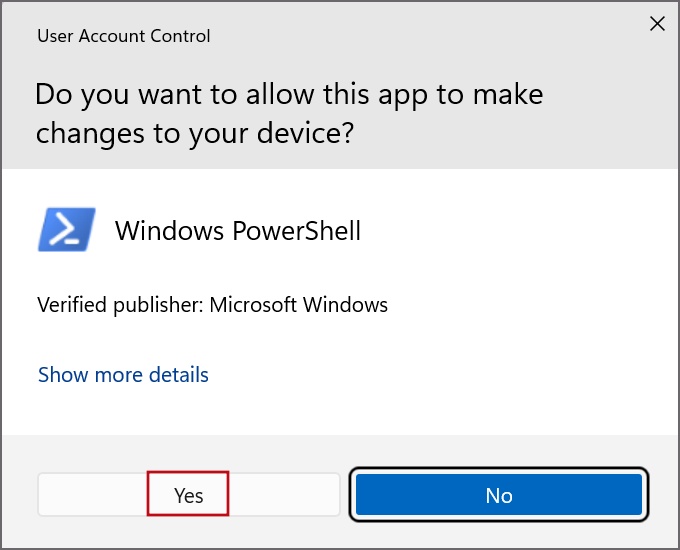680x550 pixels.
Task: Click the User Account Control title
Action: tap(124, 36)
